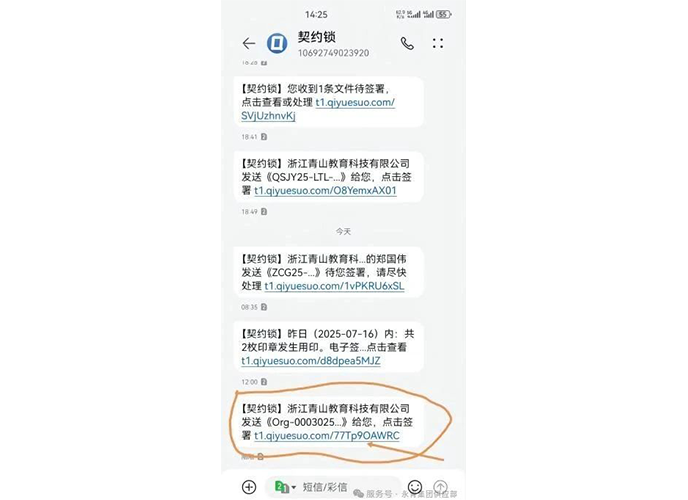Open link t1.qiyuesuo.com/77Tp9OAWRC

point(327,436)
